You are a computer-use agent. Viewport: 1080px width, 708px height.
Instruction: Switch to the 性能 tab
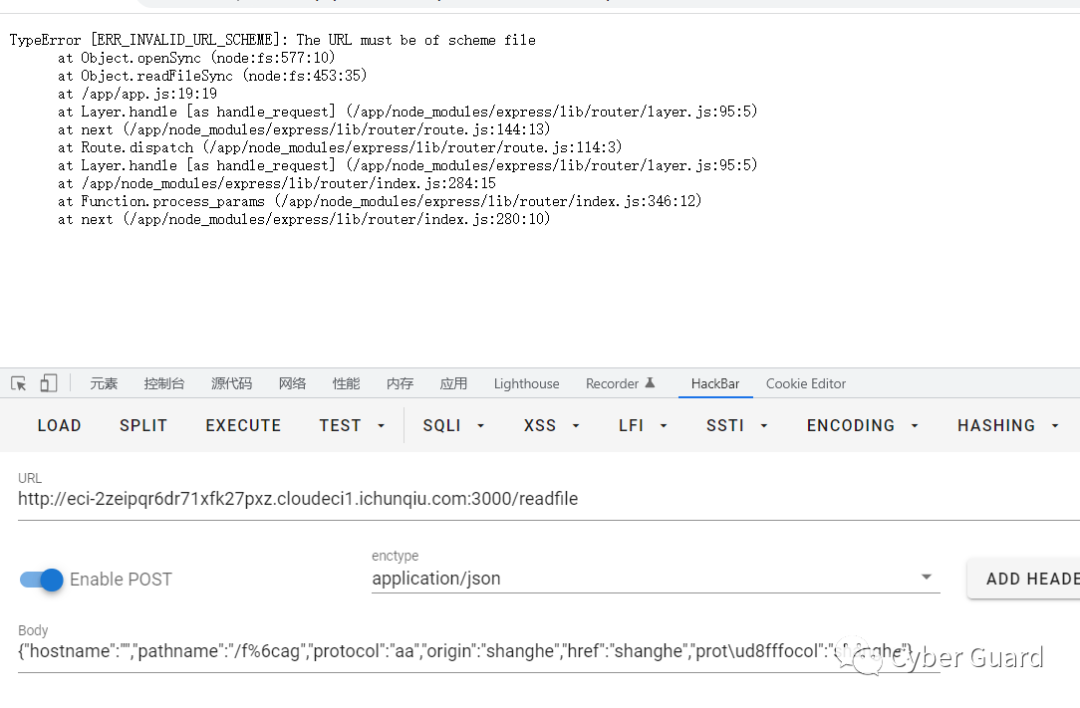click(x=346, y=384)
